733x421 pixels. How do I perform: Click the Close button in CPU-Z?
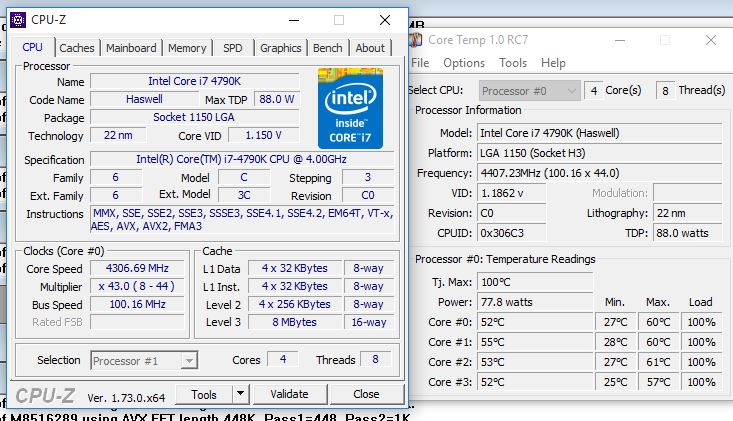366,394
